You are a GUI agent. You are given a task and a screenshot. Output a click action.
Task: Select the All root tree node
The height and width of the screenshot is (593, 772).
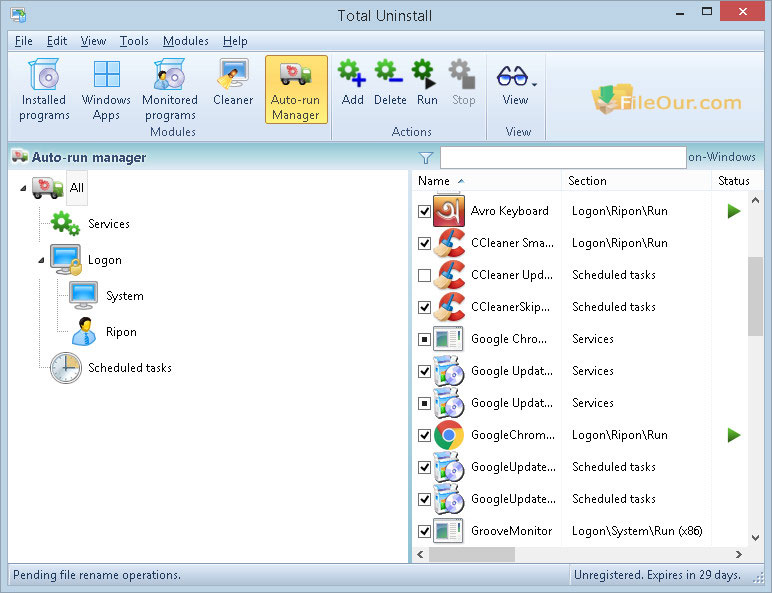tap(77, 188)
